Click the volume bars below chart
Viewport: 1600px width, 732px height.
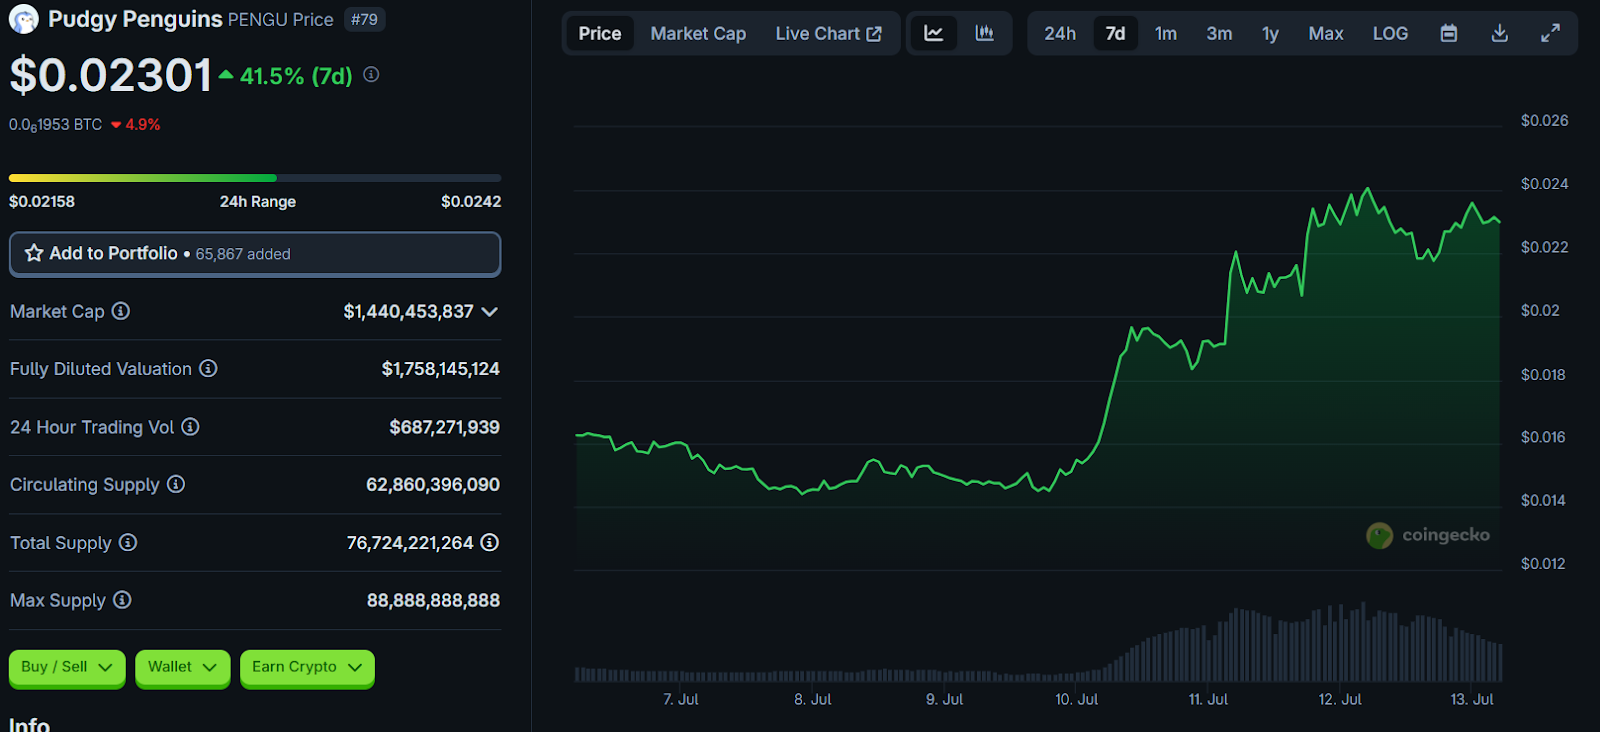tap(1038, 643)
